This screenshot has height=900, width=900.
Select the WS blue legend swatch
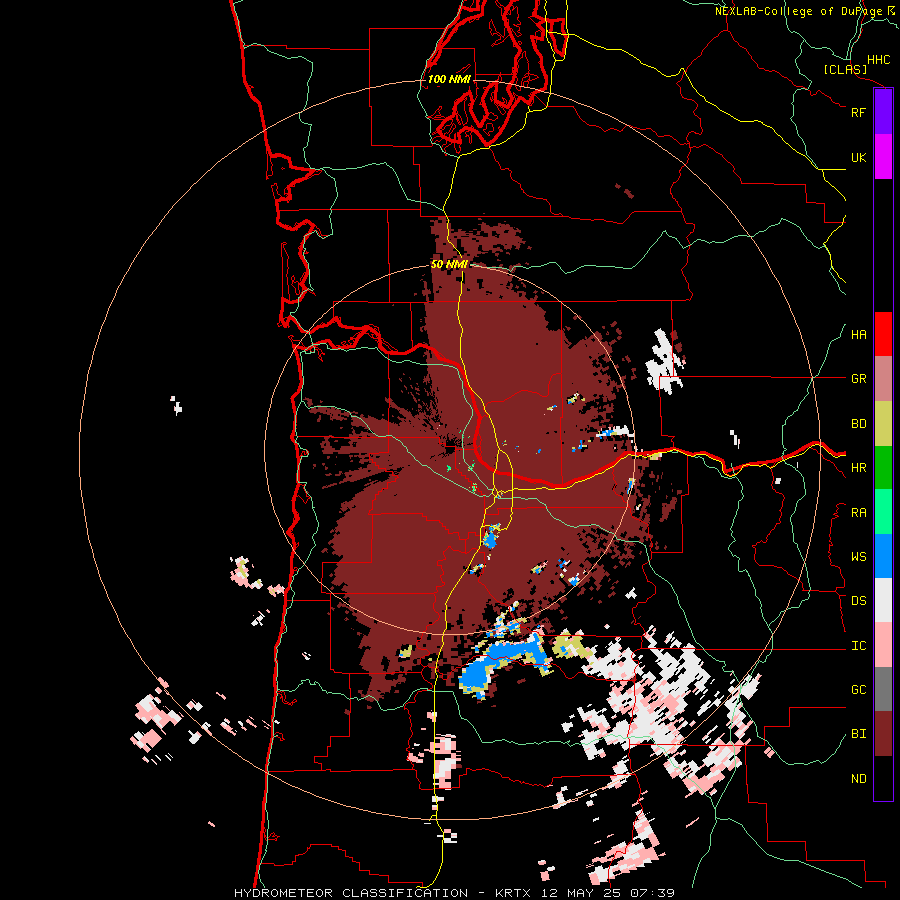[883, 556]
